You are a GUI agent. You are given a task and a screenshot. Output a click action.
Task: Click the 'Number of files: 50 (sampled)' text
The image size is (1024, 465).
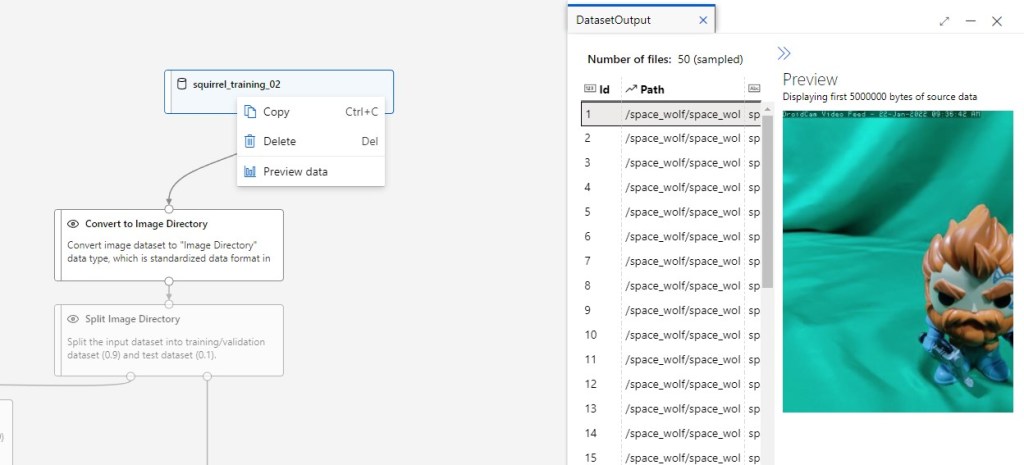tap(665, 59)
